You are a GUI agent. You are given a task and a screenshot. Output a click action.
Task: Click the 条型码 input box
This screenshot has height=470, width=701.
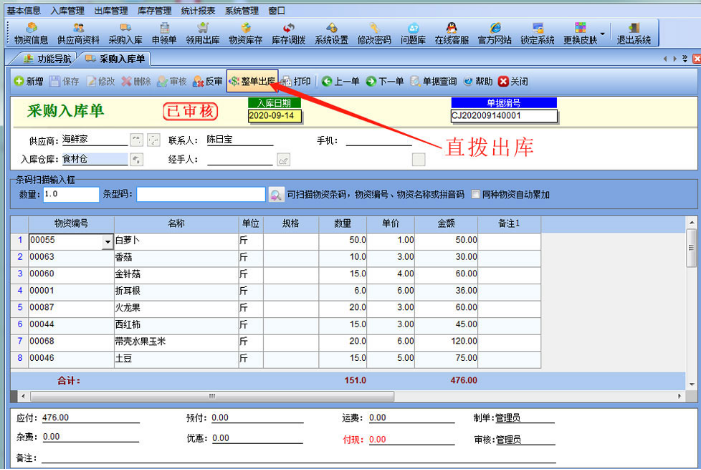pos(201,194)
